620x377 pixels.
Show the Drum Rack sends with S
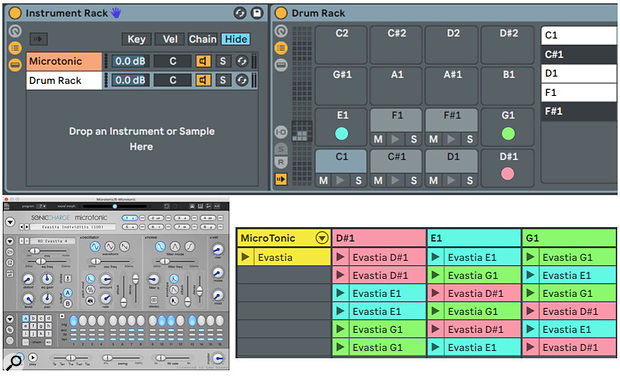tap(281, 149)
